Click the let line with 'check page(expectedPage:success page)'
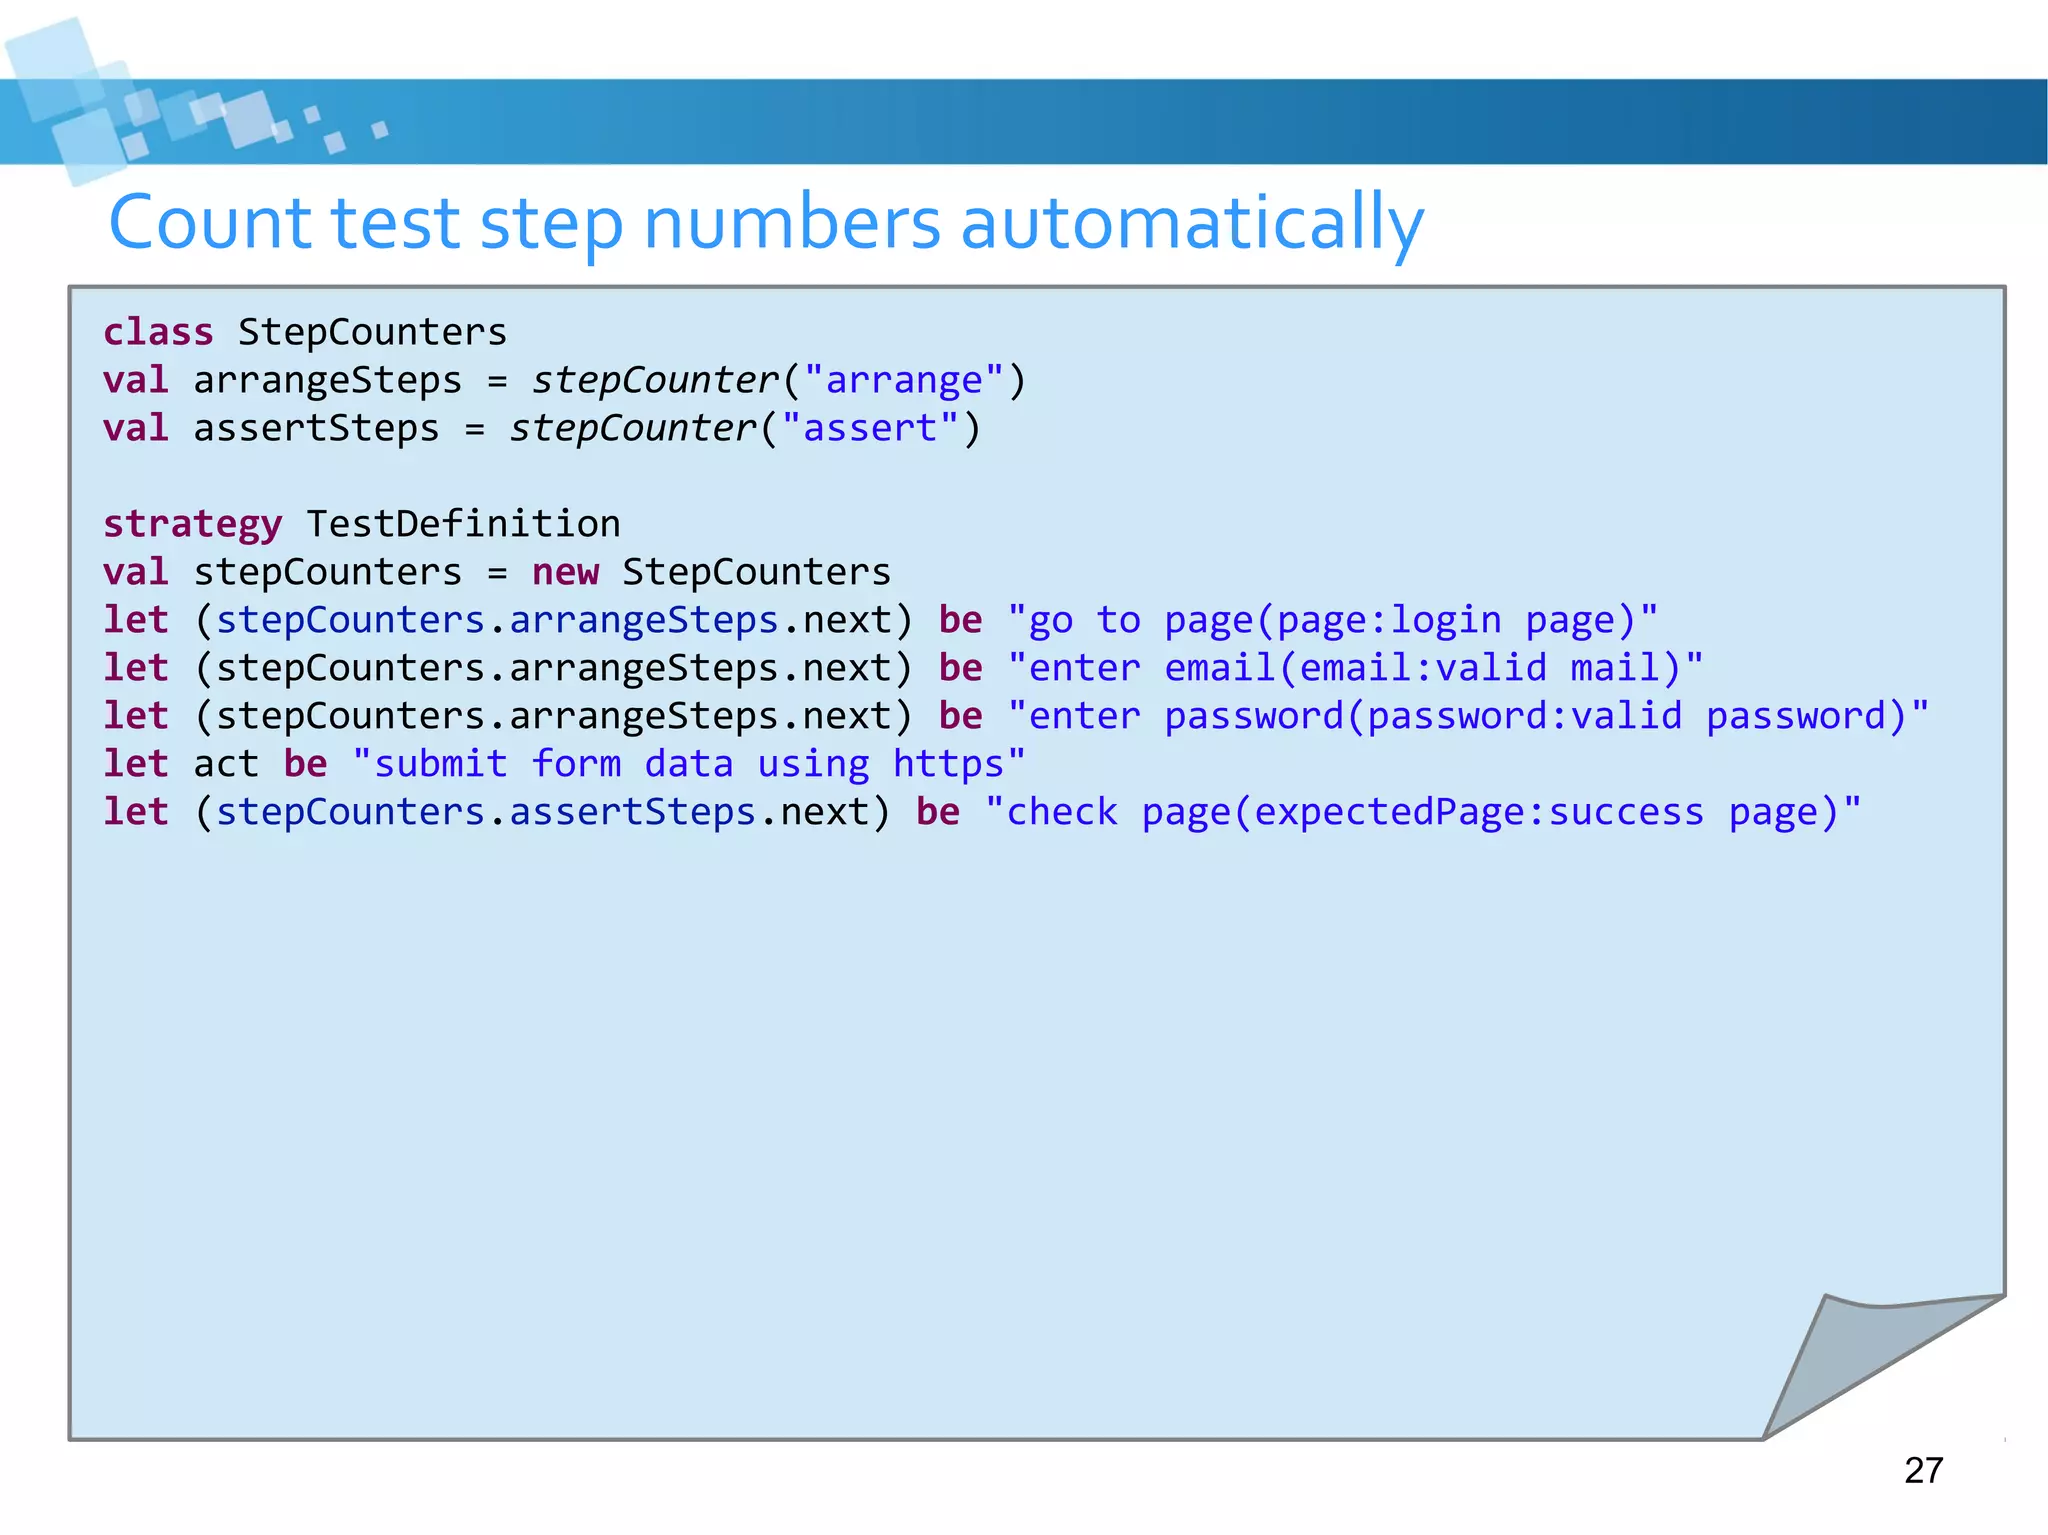 (983, 812)
